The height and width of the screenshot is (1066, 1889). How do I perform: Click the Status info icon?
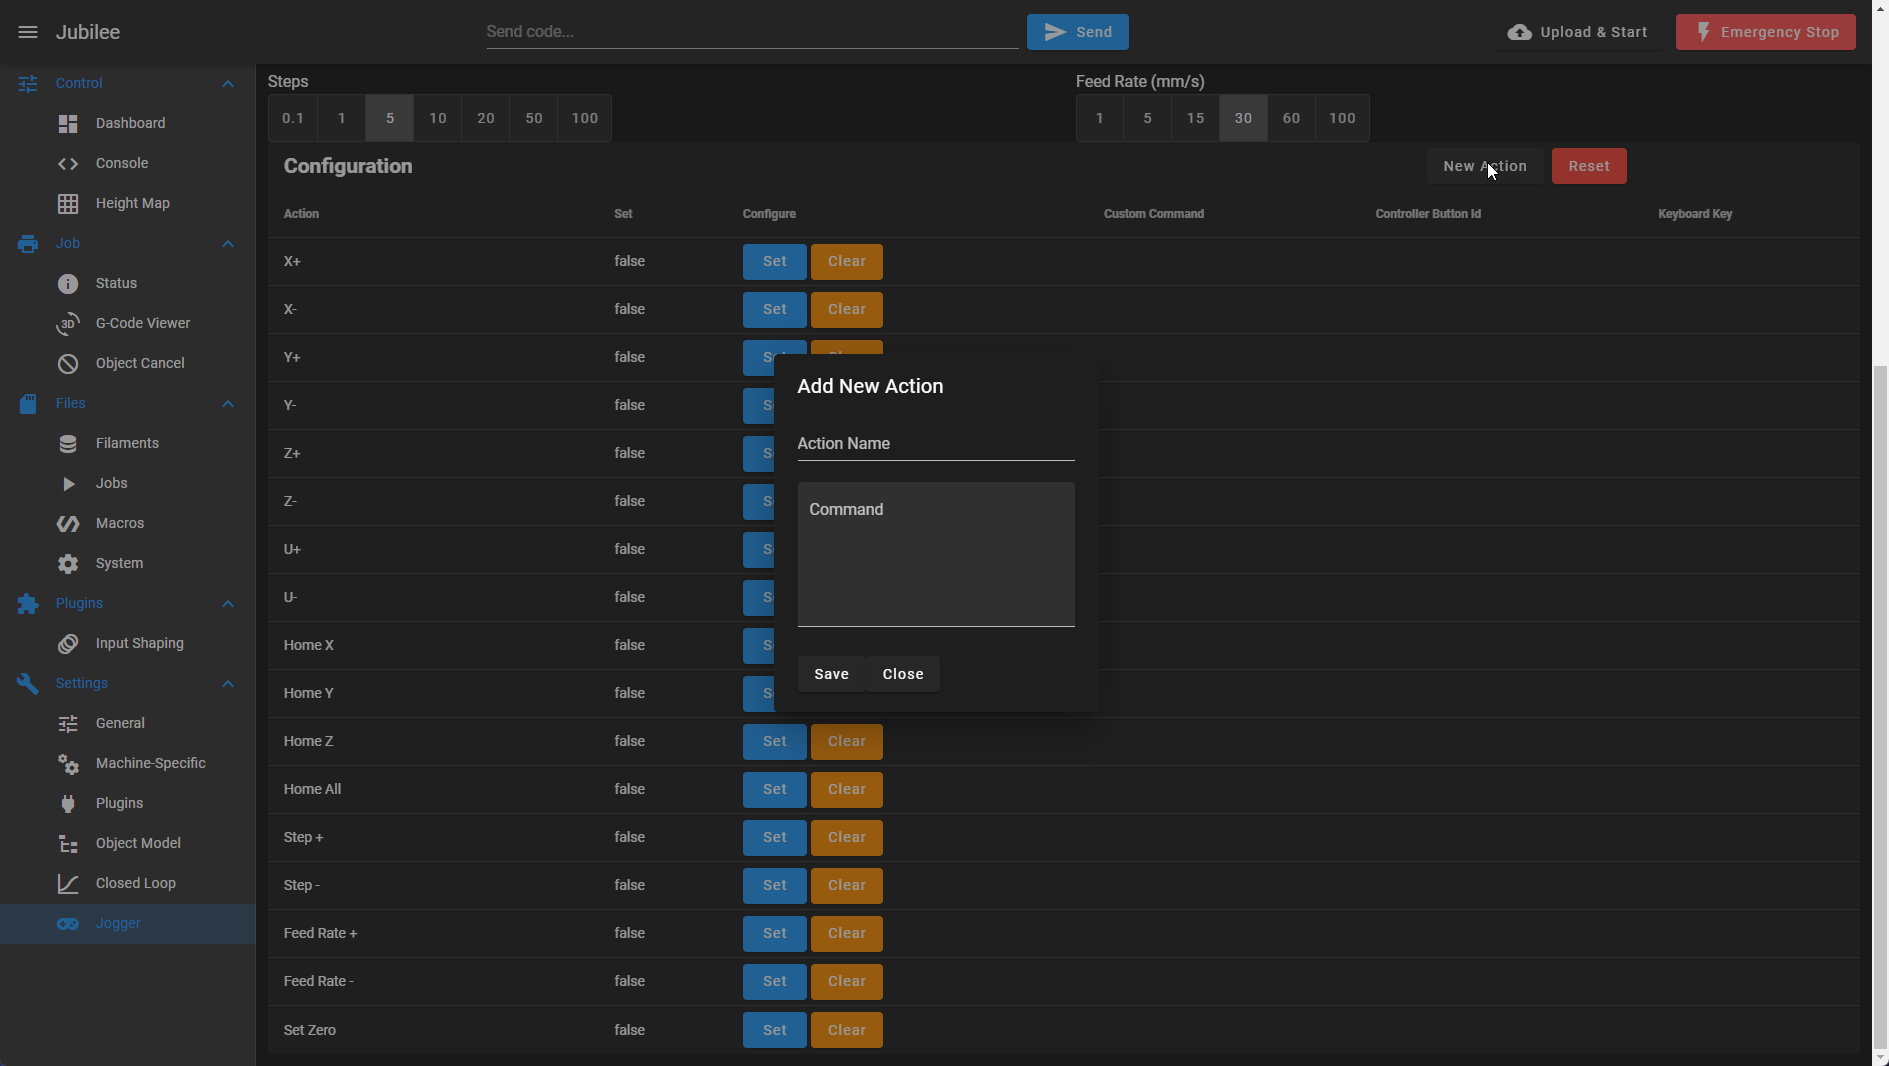click(68, 283)
